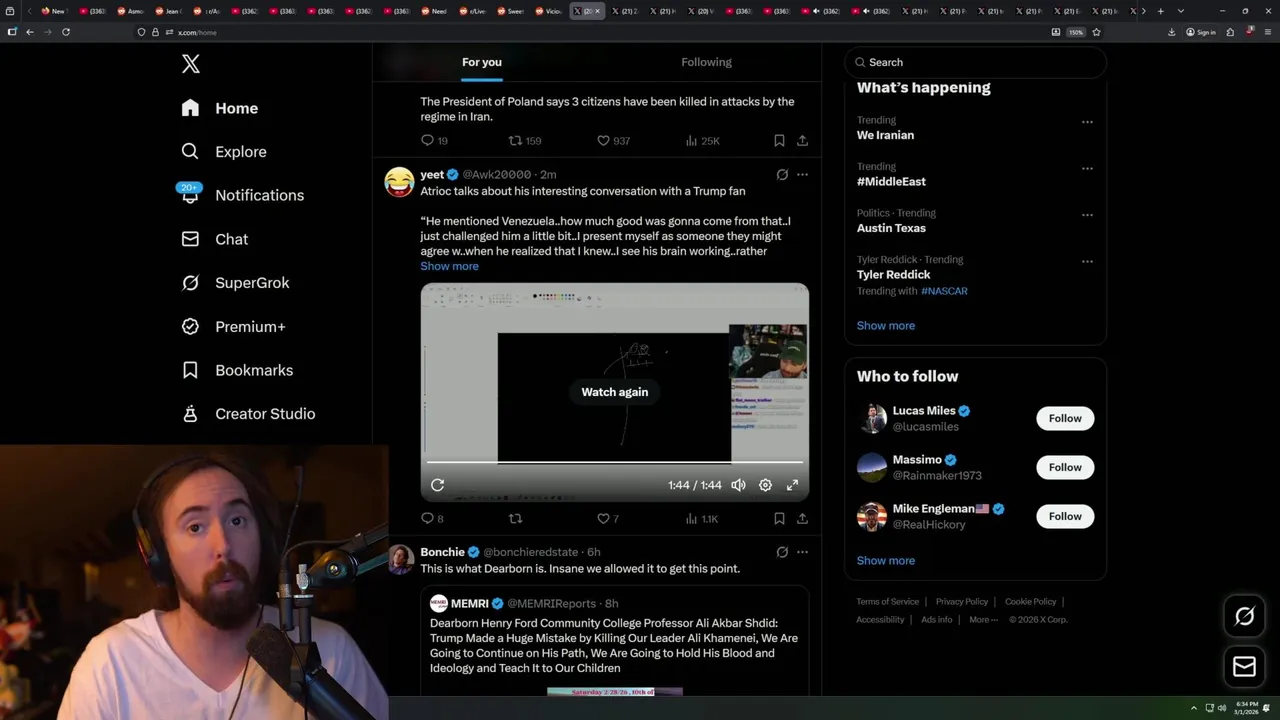Screen dimensions: 1280x720
Task: Click Grok icon on Bonchie's post
Action: (x=782, y=552)
